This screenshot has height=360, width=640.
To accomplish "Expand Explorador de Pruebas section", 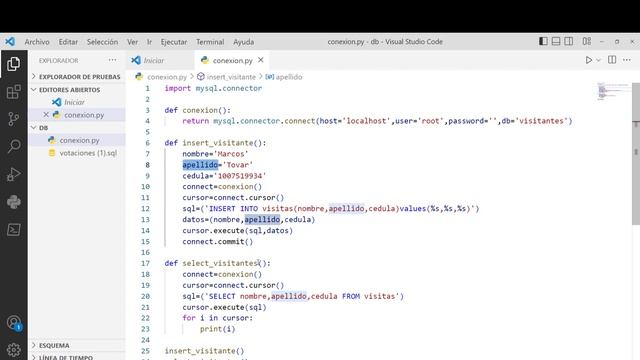I will tap(77, 76).
